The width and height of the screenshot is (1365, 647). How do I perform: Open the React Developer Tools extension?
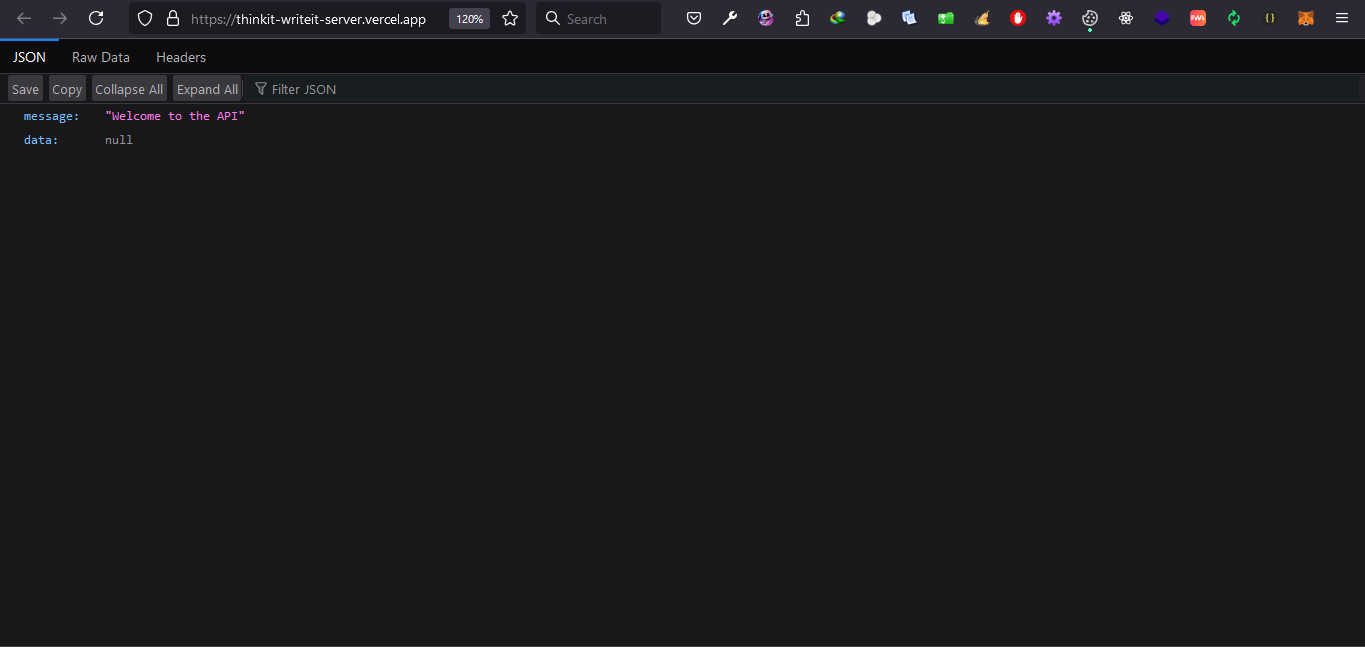tap(1126, 18)
